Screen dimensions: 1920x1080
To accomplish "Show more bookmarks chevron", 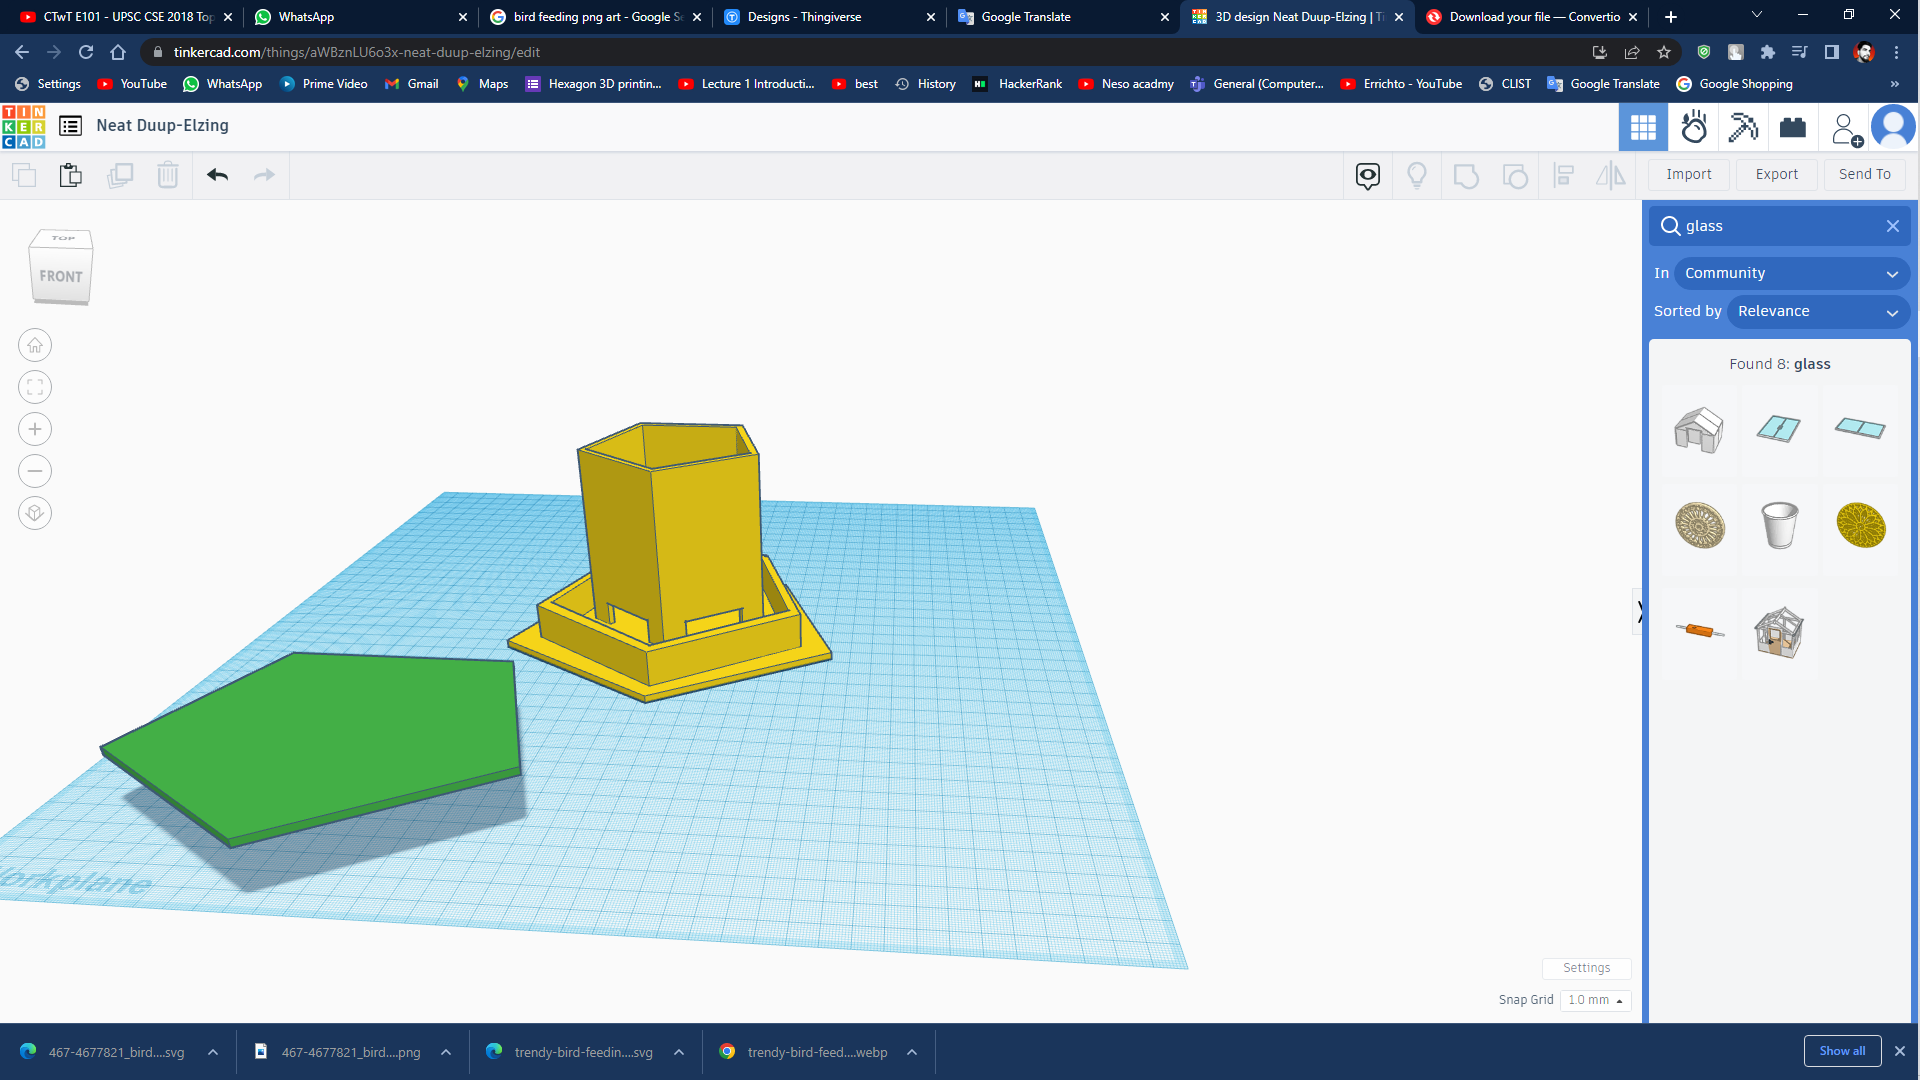I will (x=1894, y=84).
